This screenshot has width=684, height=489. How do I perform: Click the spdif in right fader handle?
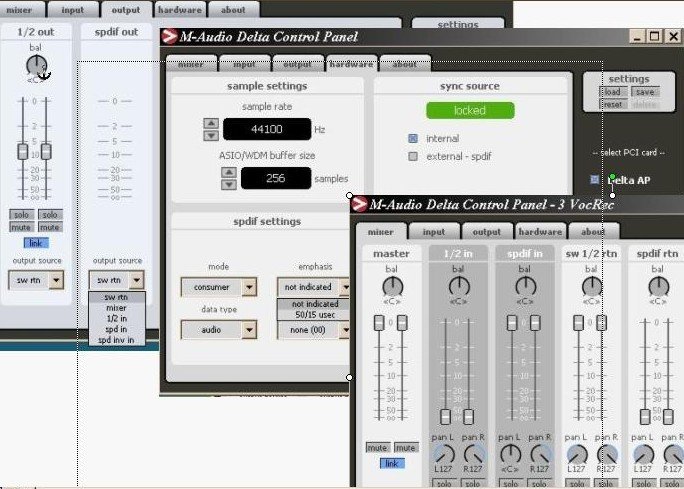click(x=535, y=323)
